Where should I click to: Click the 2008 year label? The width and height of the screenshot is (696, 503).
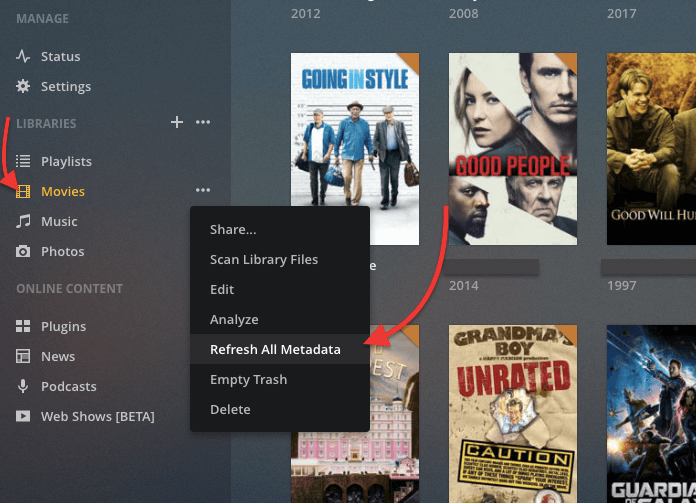coord(463,13)
